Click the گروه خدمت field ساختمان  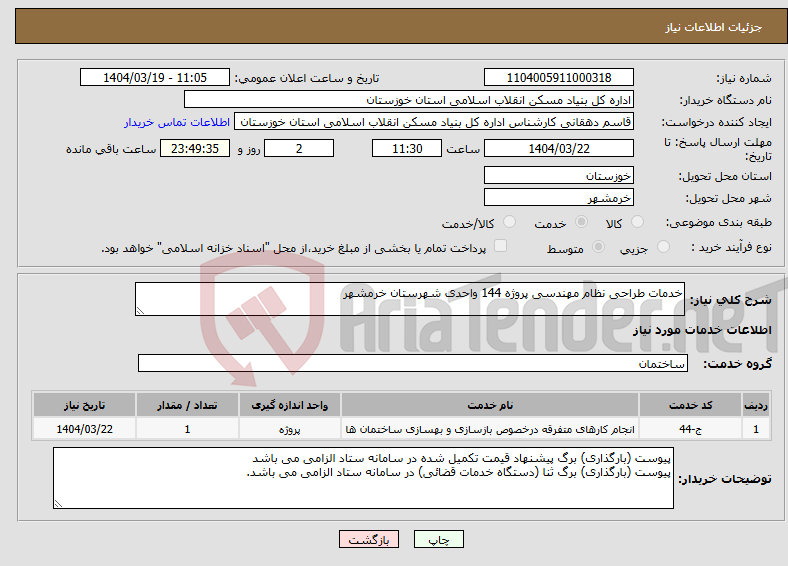point(413,363)
